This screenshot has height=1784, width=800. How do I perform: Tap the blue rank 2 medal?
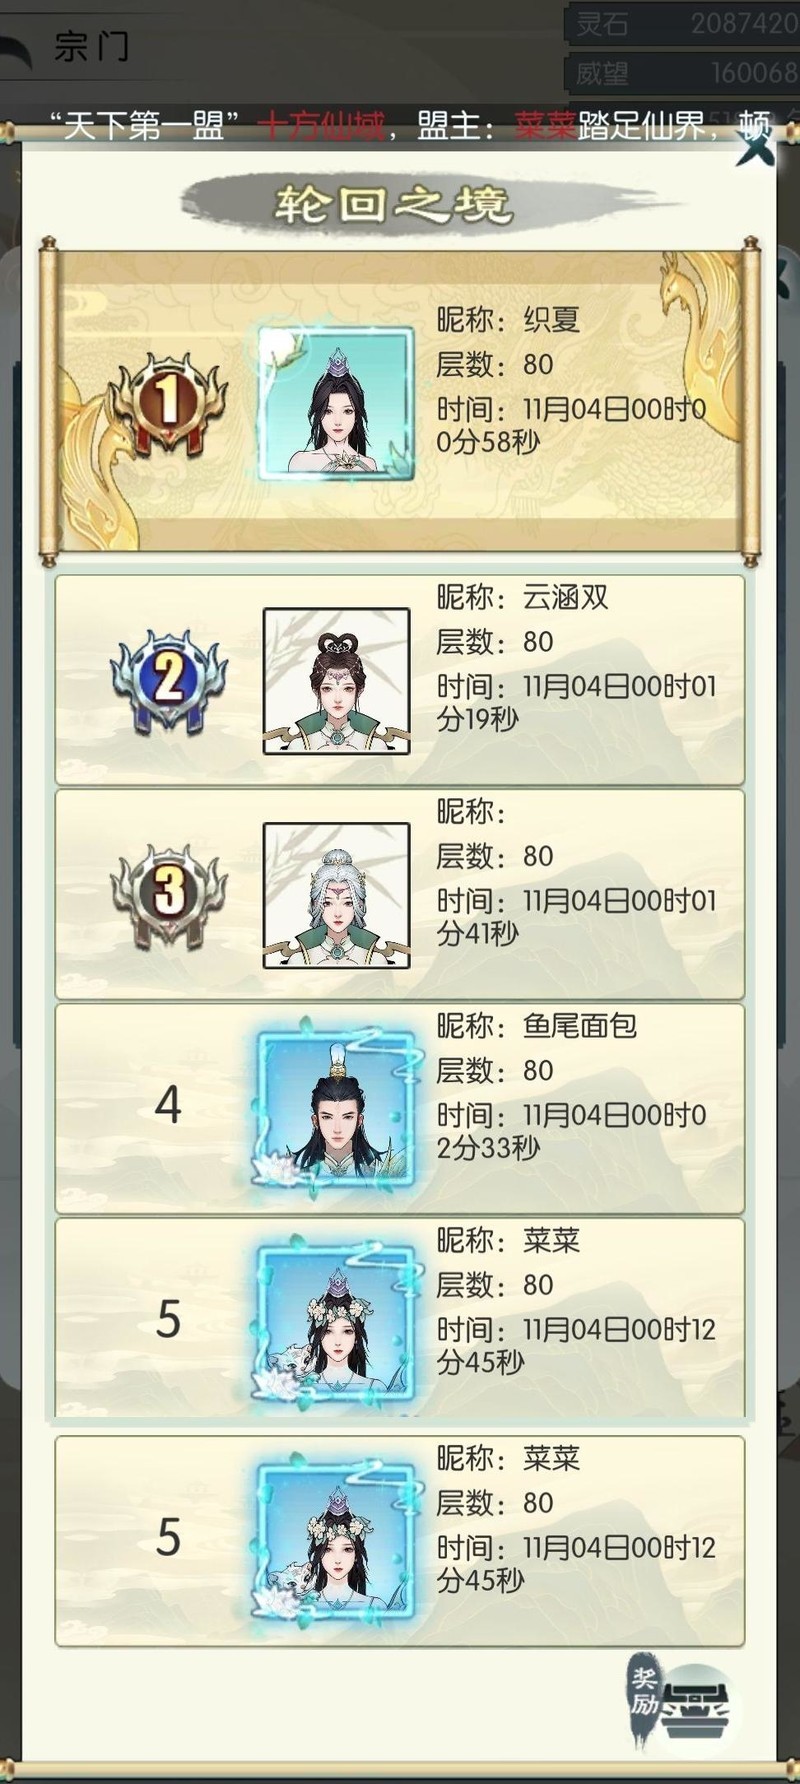[x=168, y=682]
